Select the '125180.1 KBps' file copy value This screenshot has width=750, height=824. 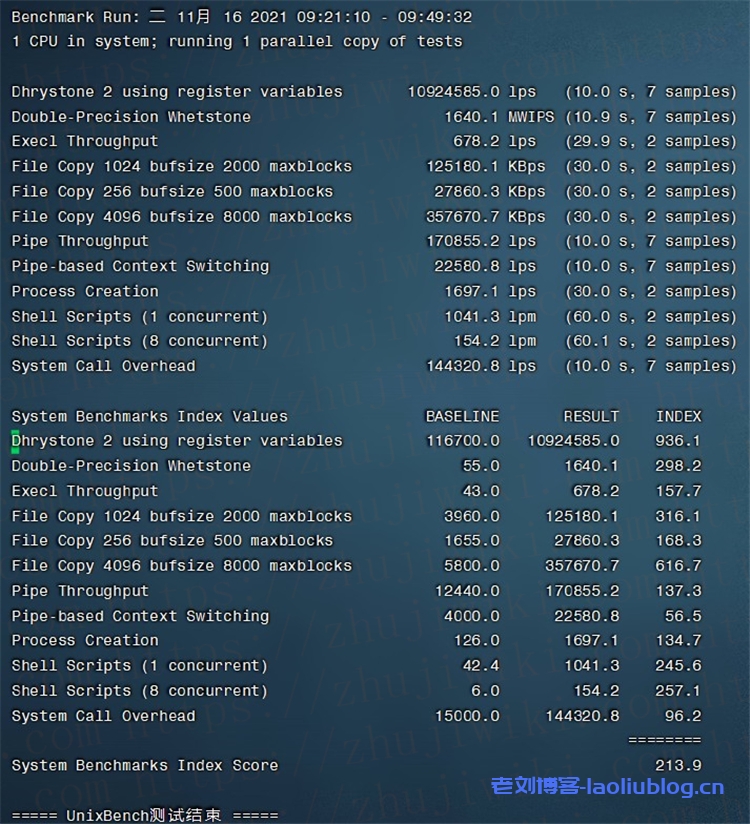(x=486, y=167)
